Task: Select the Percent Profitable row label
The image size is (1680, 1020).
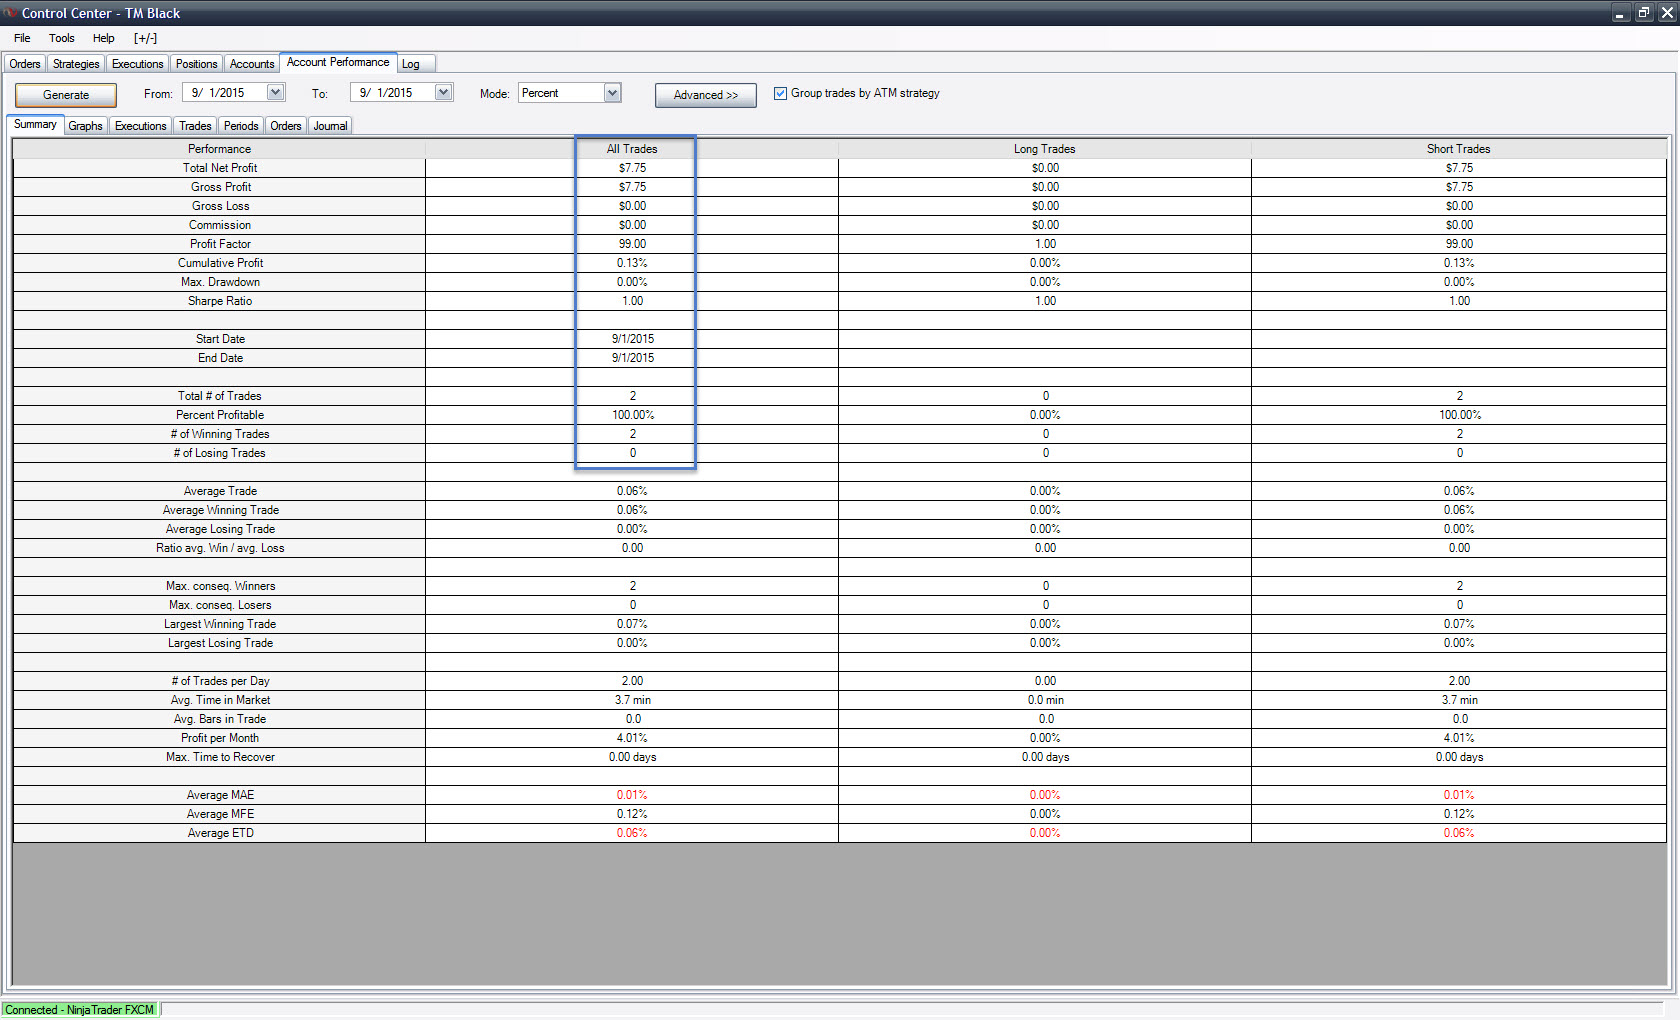Action: [x=220, y=415]
